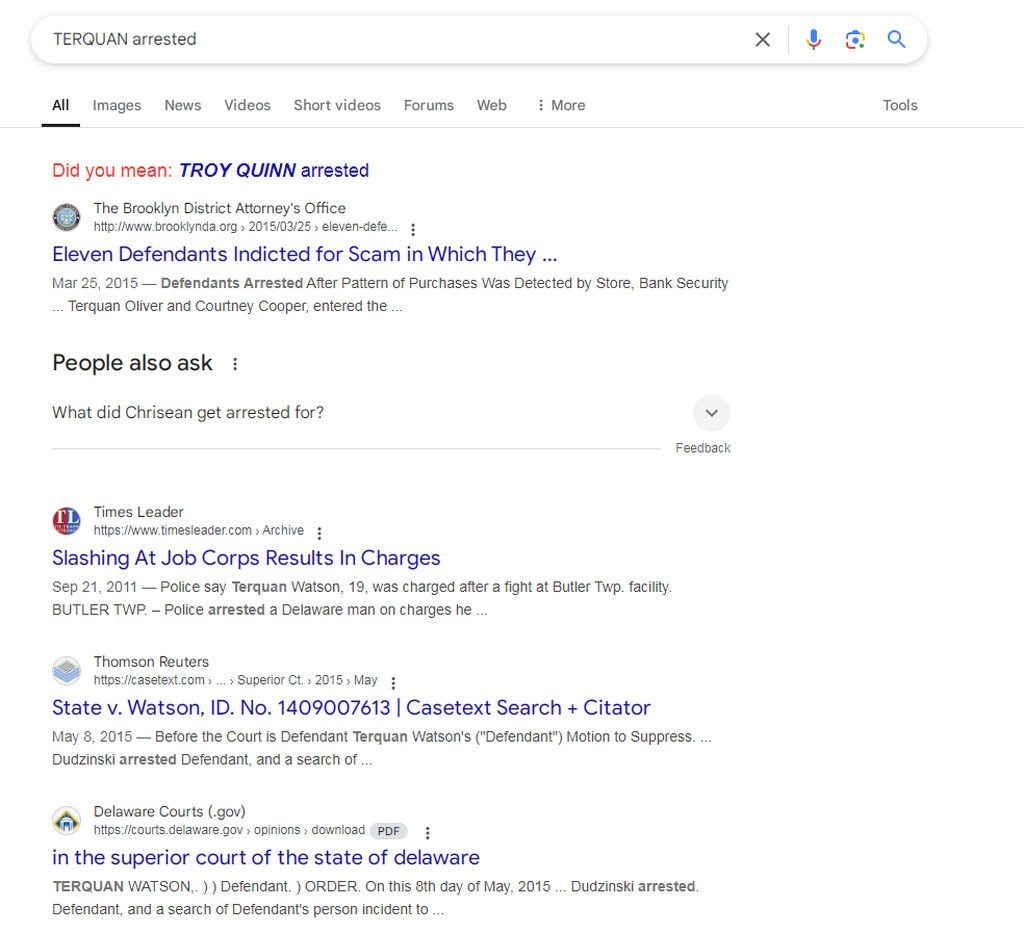The width and height of the screenshot is (1024, 933).
Task: Open options menu for Times Leader result
Action: click(x=319, y=533)
